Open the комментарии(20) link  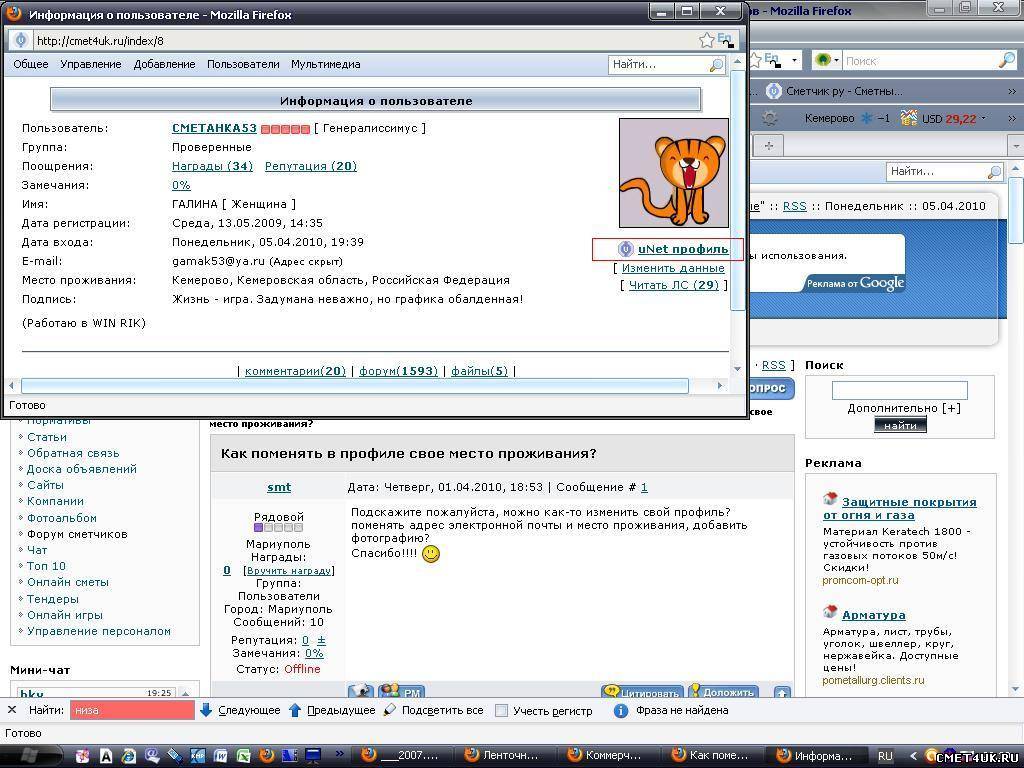[295, 371]
